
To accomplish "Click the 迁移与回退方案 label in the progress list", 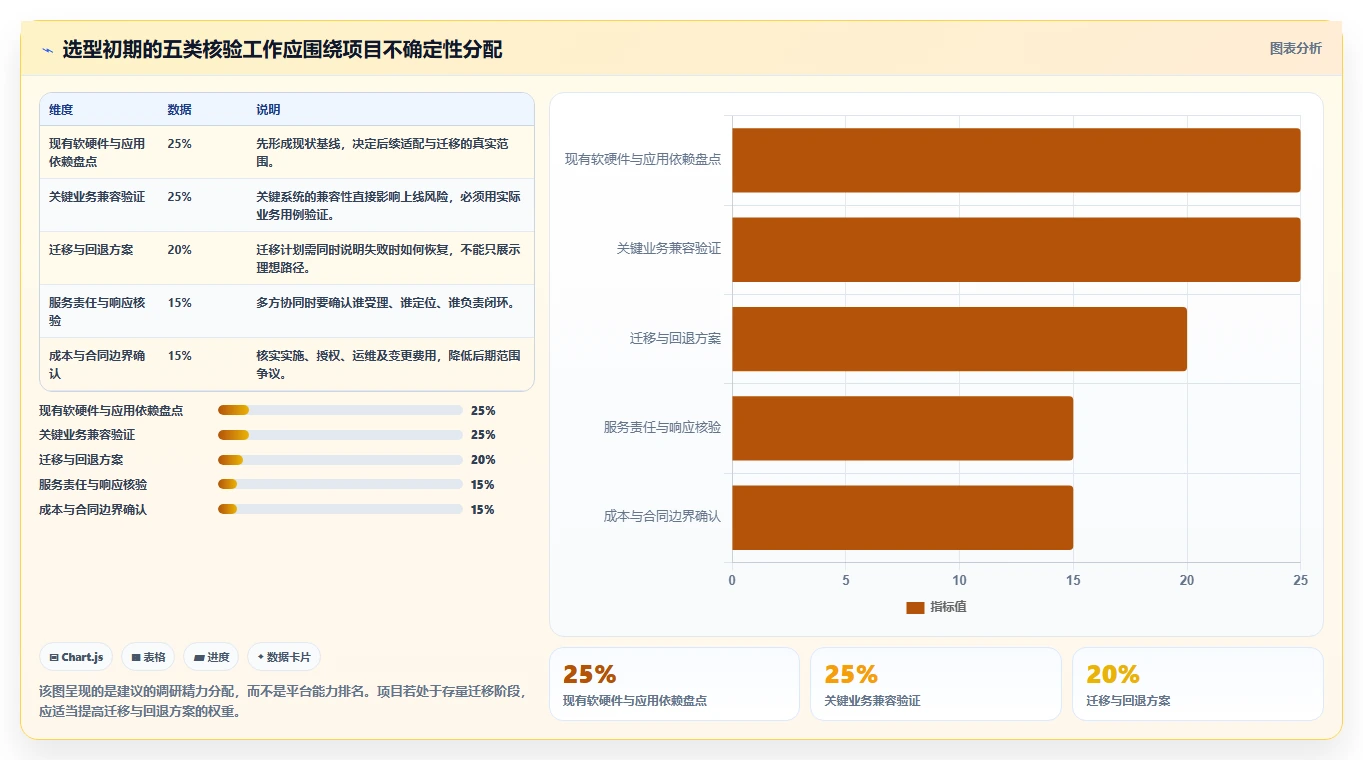I will click(81, 460).
